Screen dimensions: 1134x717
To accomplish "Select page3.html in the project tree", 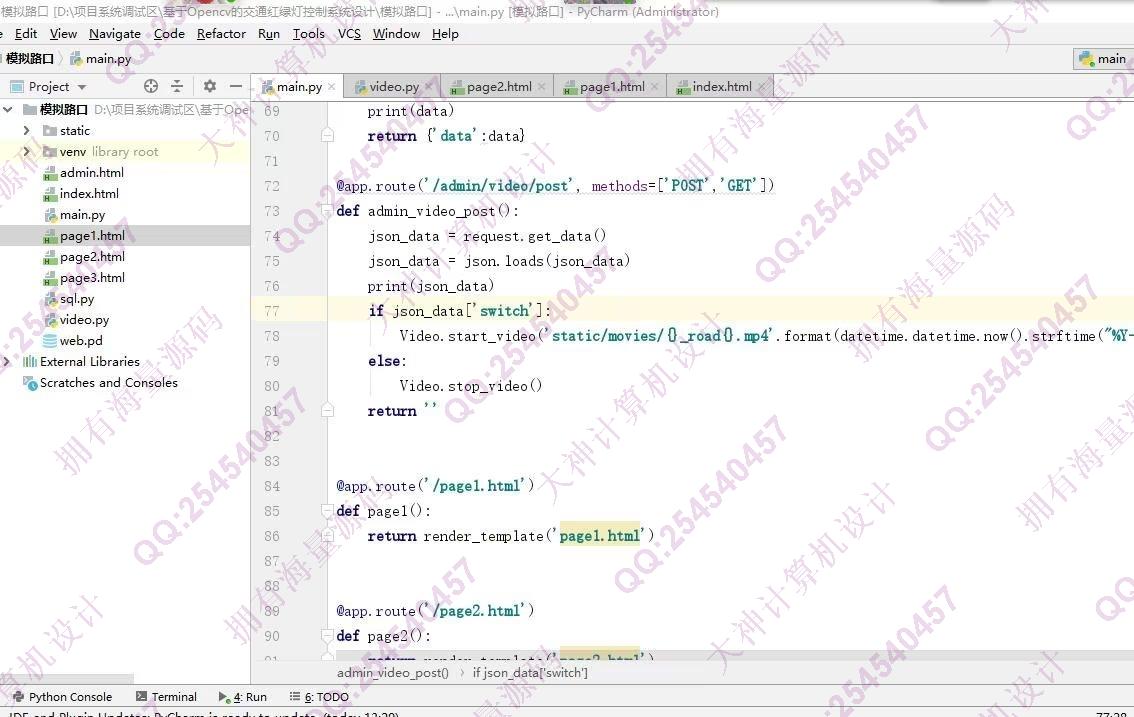I will coord(92,277).
